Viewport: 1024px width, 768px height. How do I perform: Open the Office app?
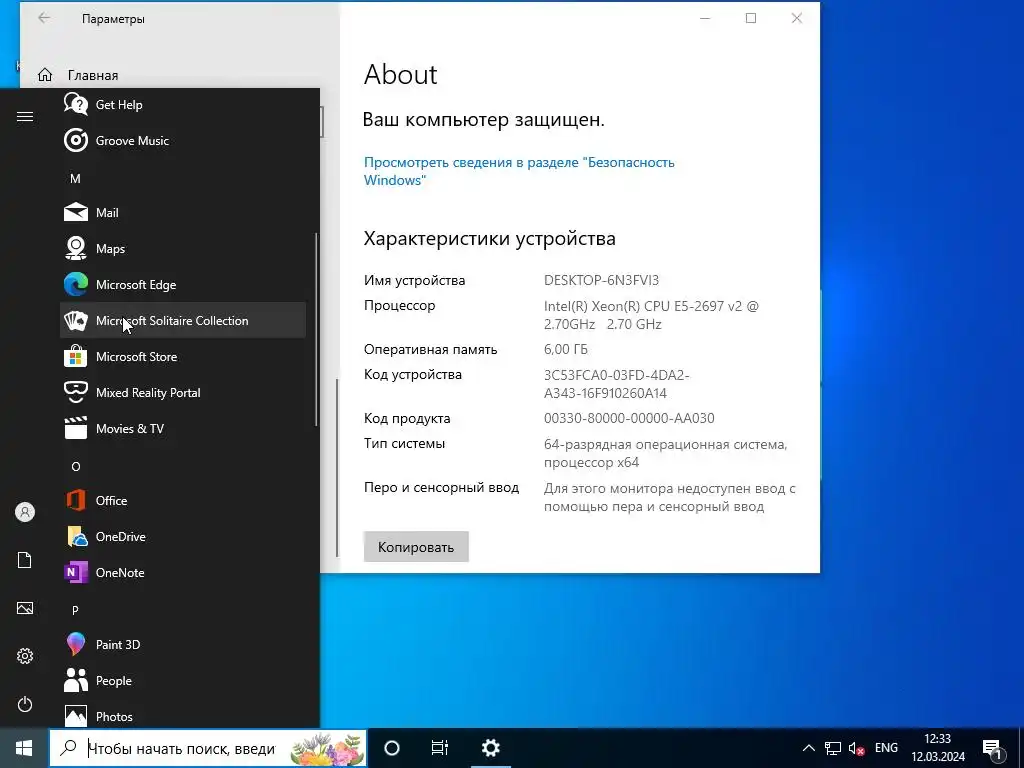(x=183, y=500)
